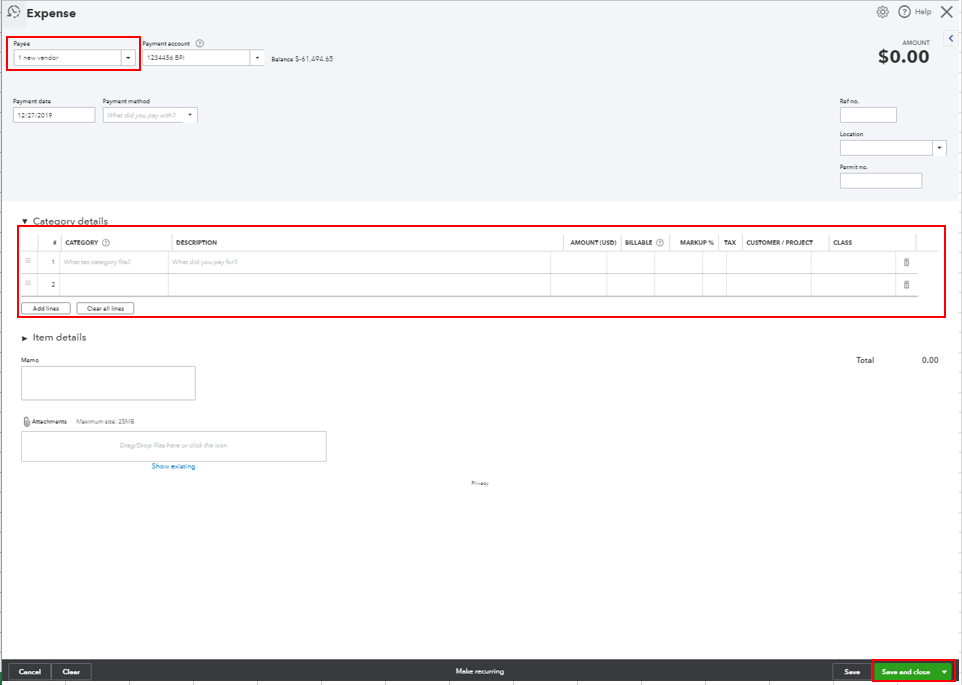Click the Payment date field
This screenshot has width=962, height=685.
point(54,115)
